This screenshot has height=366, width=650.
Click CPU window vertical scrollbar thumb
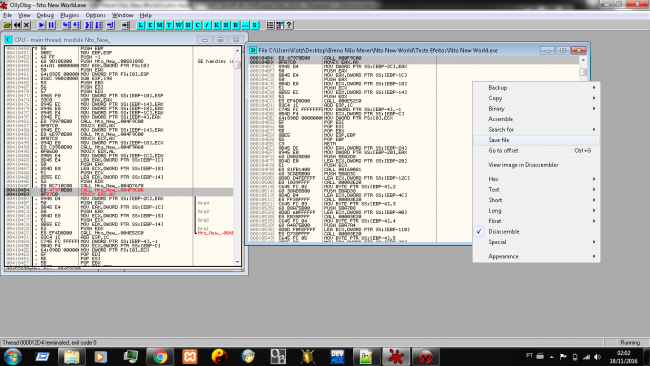click(x=238, y=65)
